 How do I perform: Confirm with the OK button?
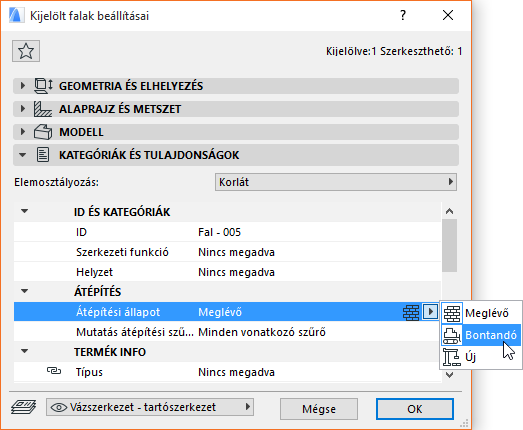pyautogui.click(x=415, y=409)
